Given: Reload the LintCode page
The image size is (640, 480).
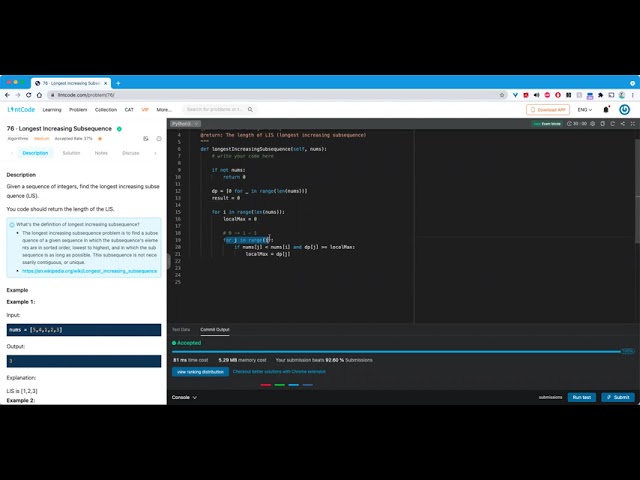Looking at the screenshot, I should (28, 95).
